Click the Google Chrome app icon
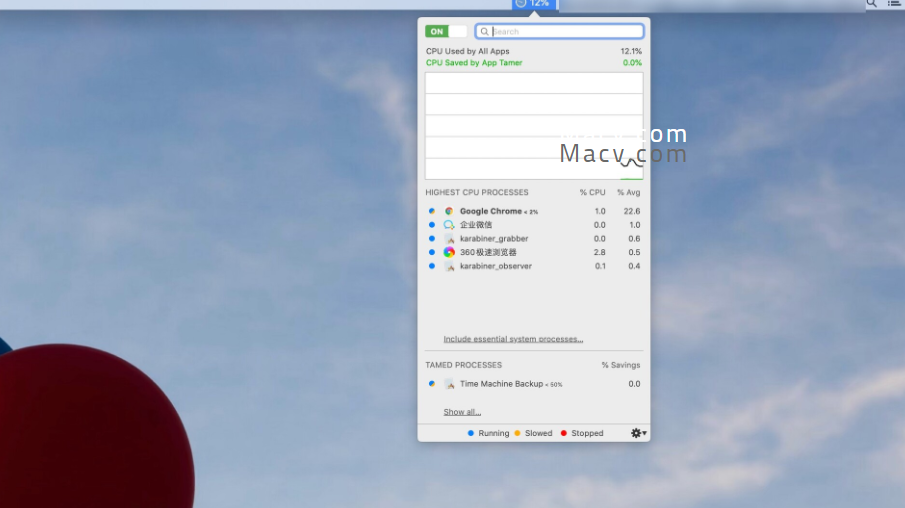The image size is (905, 508). (x=449, y=211)
